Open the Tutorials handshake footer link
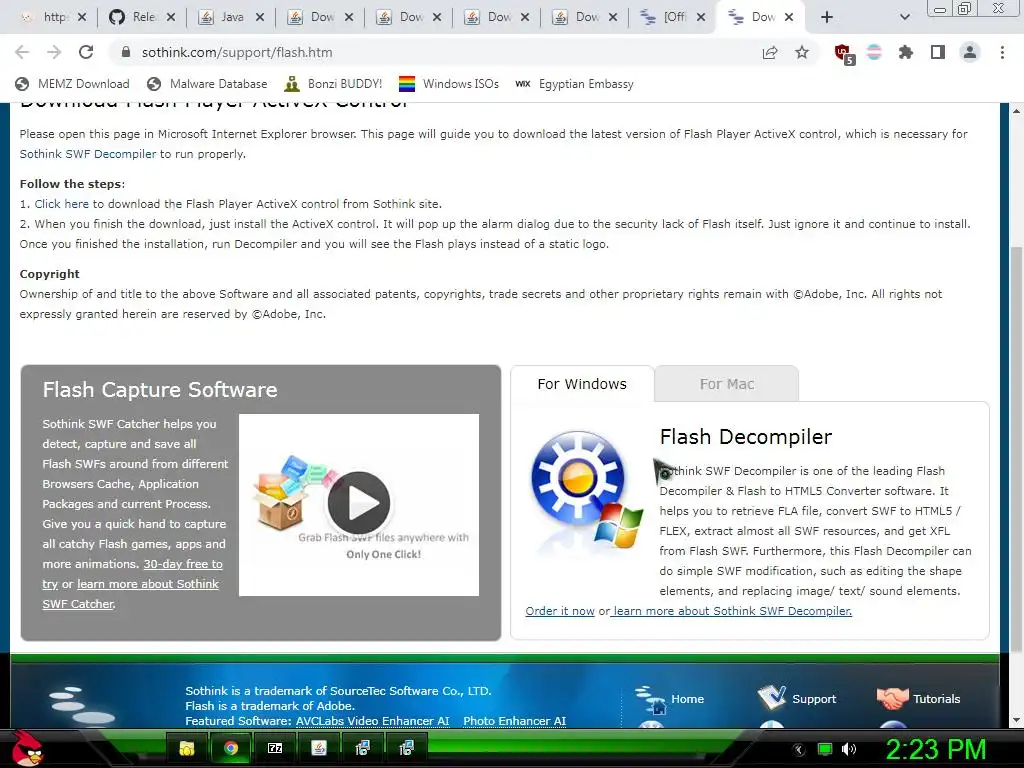The image size is (1024, 768). click(x=919, y=699)
